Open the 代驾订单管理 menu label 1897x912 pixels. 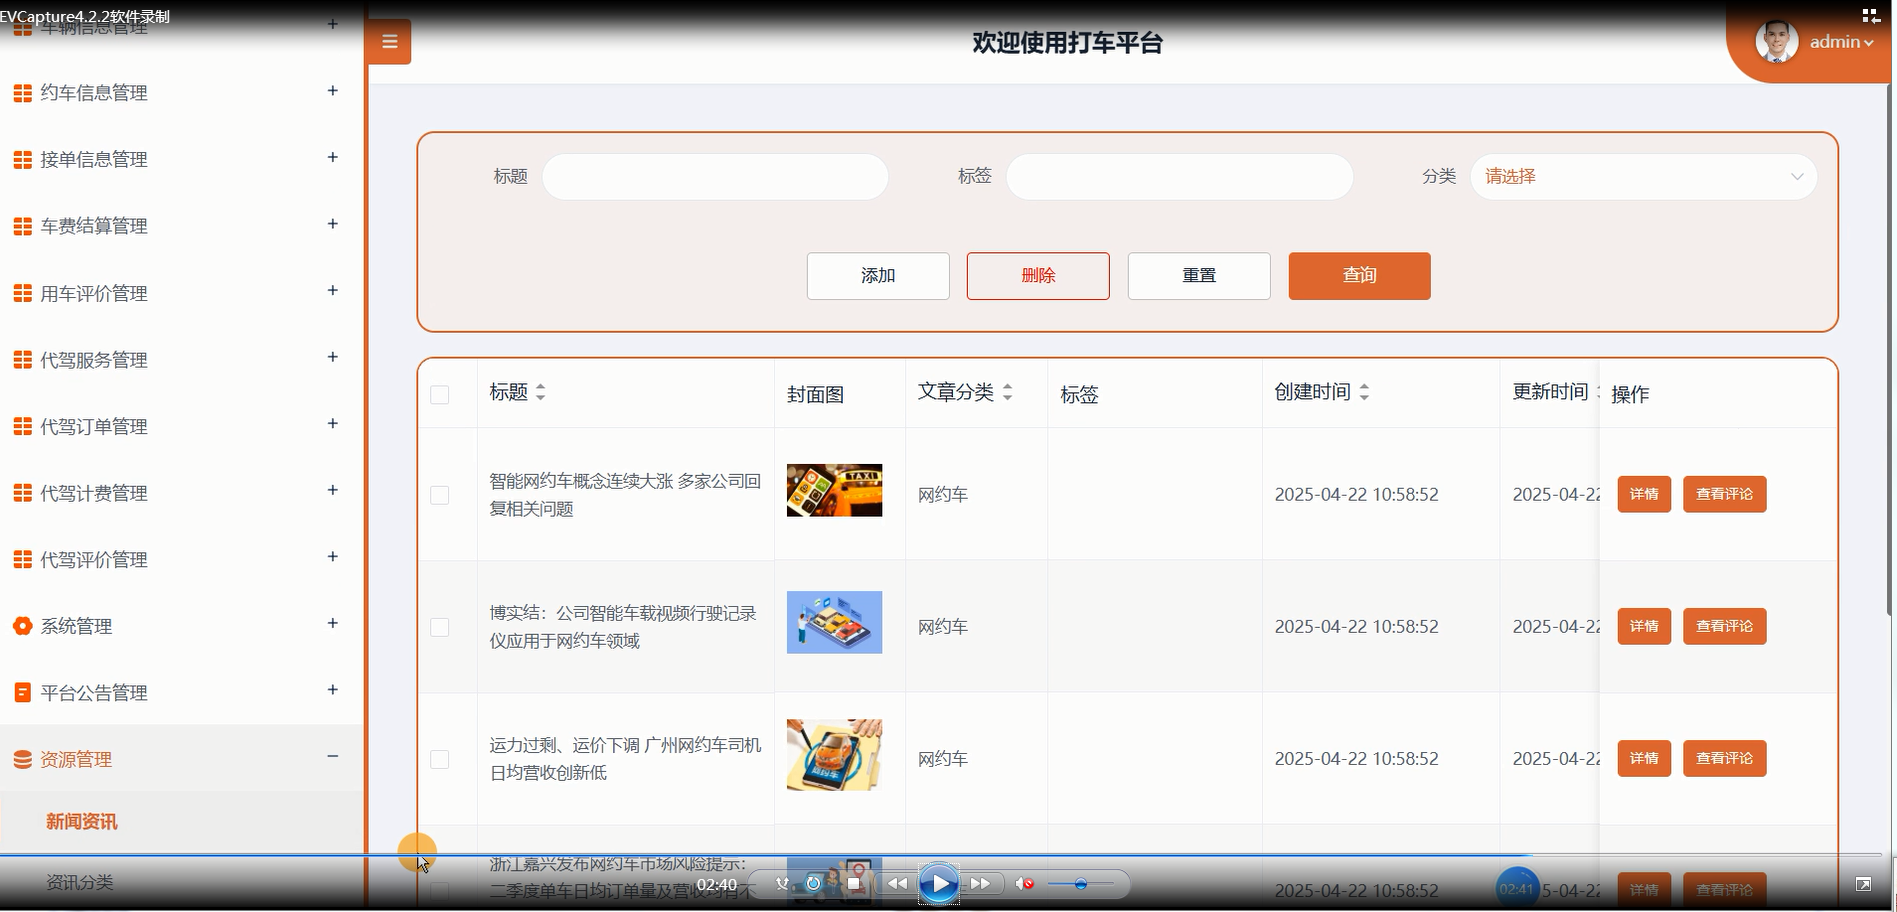click(x=94, y=427)
